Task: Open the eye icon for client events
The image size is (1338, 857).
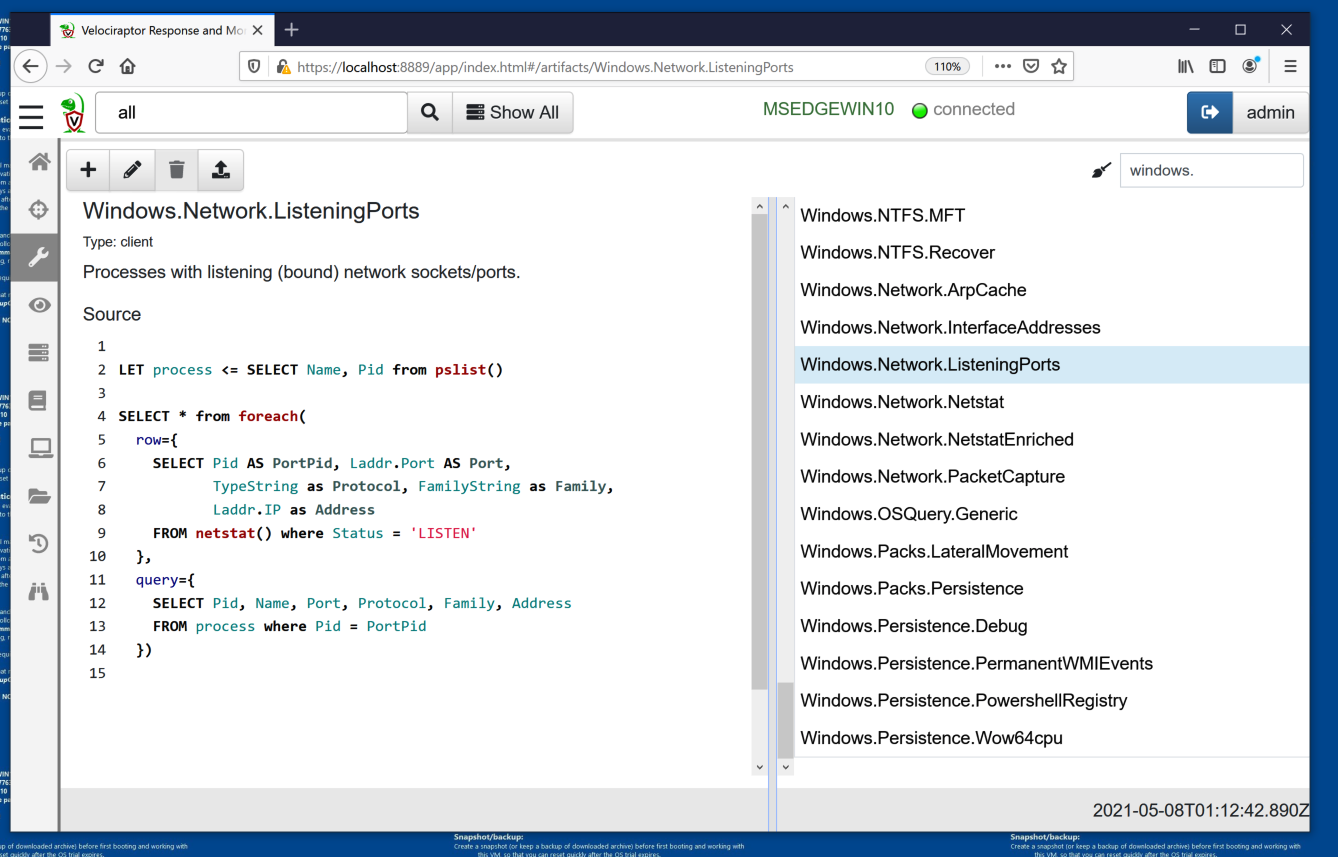Action: (39, 305)
